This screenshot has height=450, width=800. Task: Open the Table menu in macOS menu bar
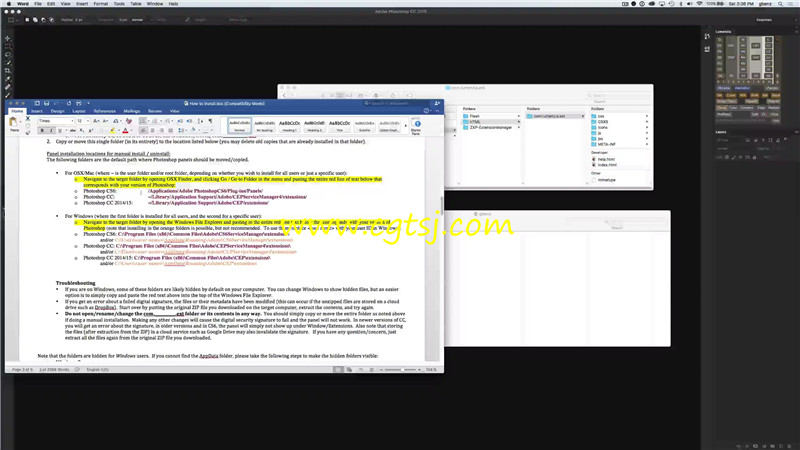(136, 4)
